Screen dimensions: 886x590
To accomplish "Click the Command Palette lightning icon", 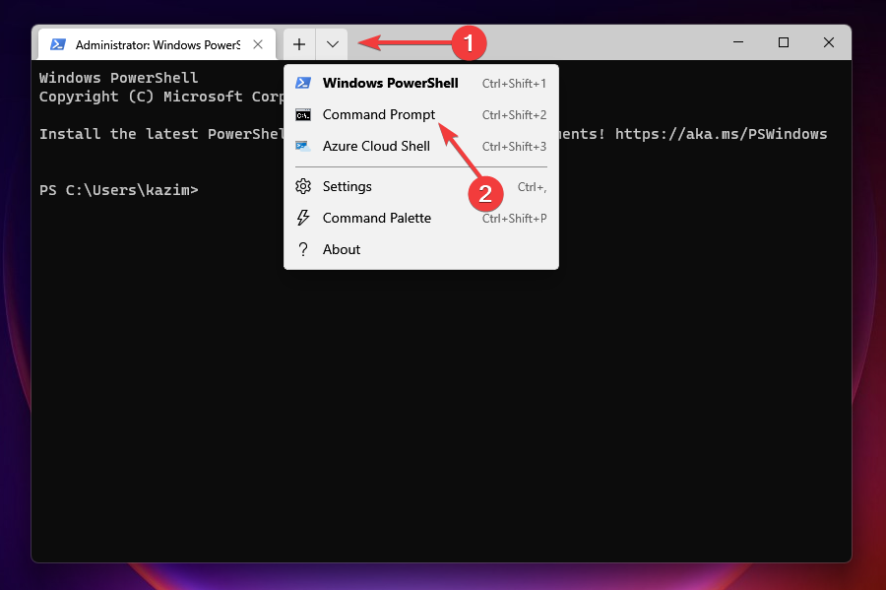I will (303, 218).
